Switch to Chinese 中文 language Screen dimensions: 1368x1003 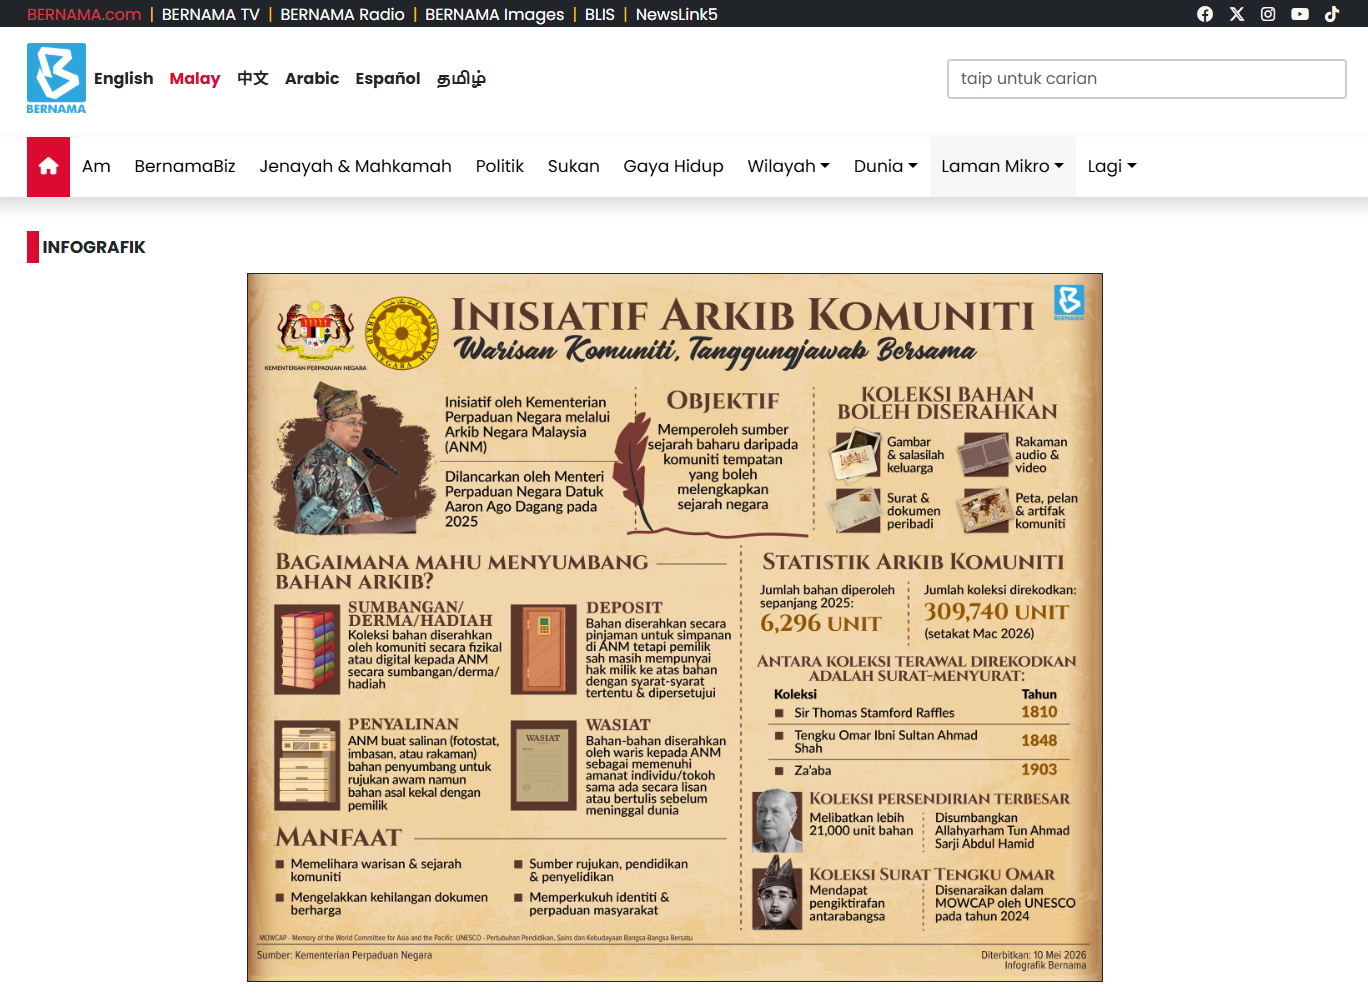(x=253, y=78)
